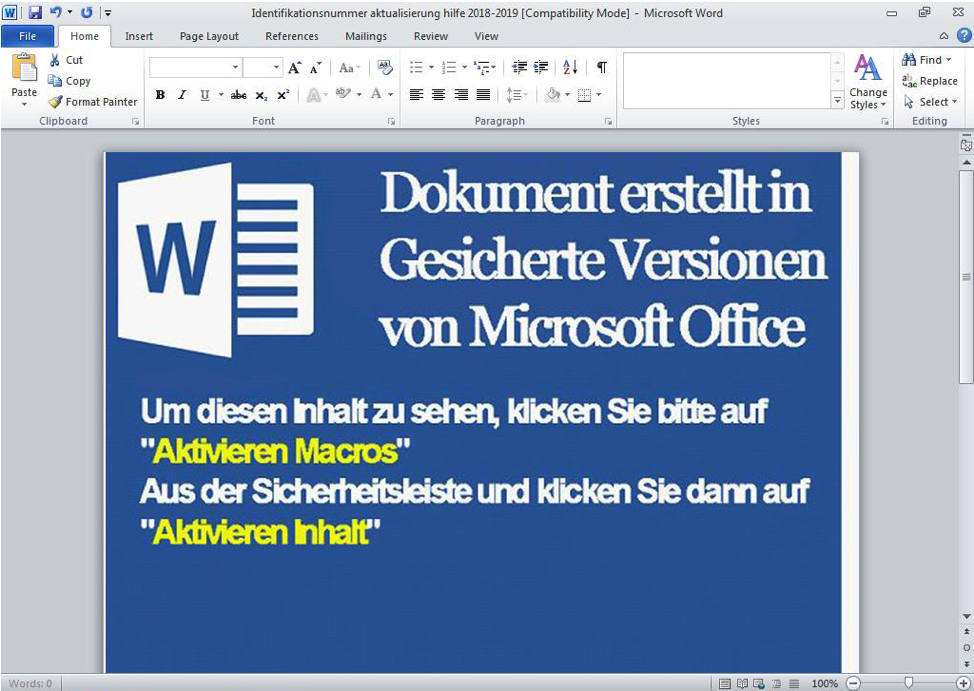Switch to the Page Layout tab
Viewport: 974px width, 691px height.
tap(209, 36)
